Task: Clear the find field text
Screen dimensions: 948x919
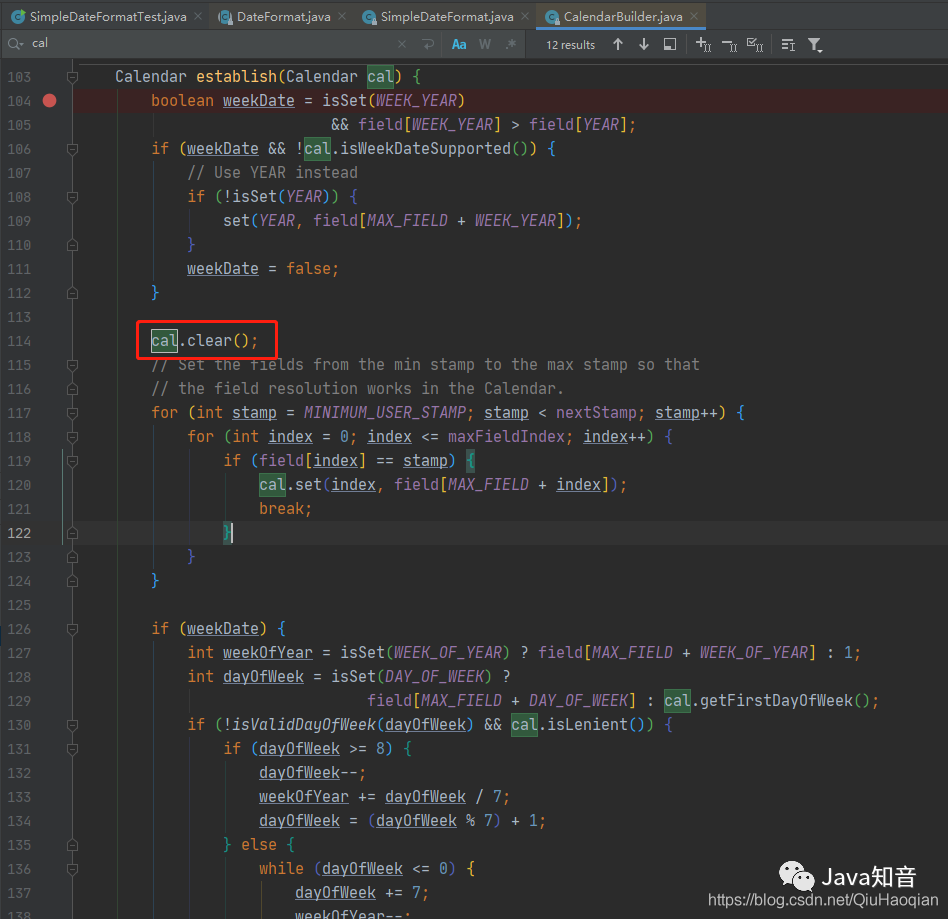Action: (x=402, y=44)
